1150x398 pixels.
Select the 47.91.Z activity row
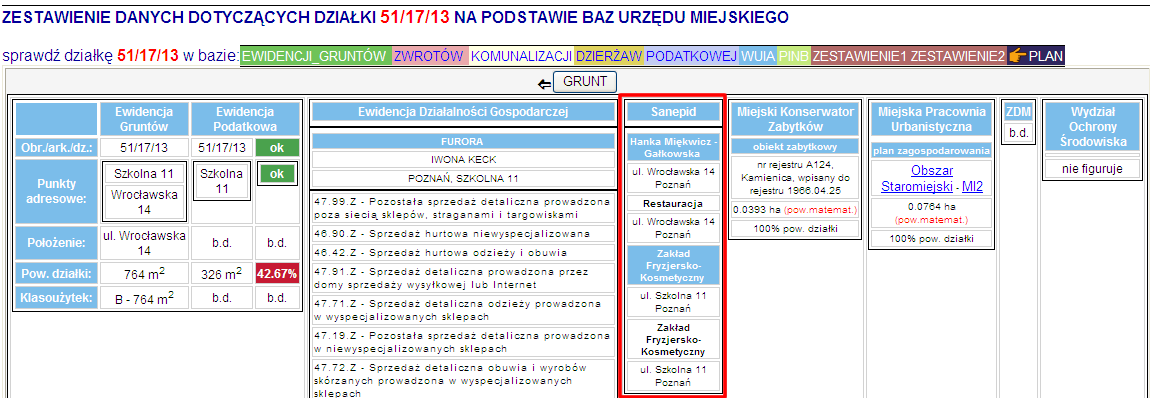[x=463, y=279]
